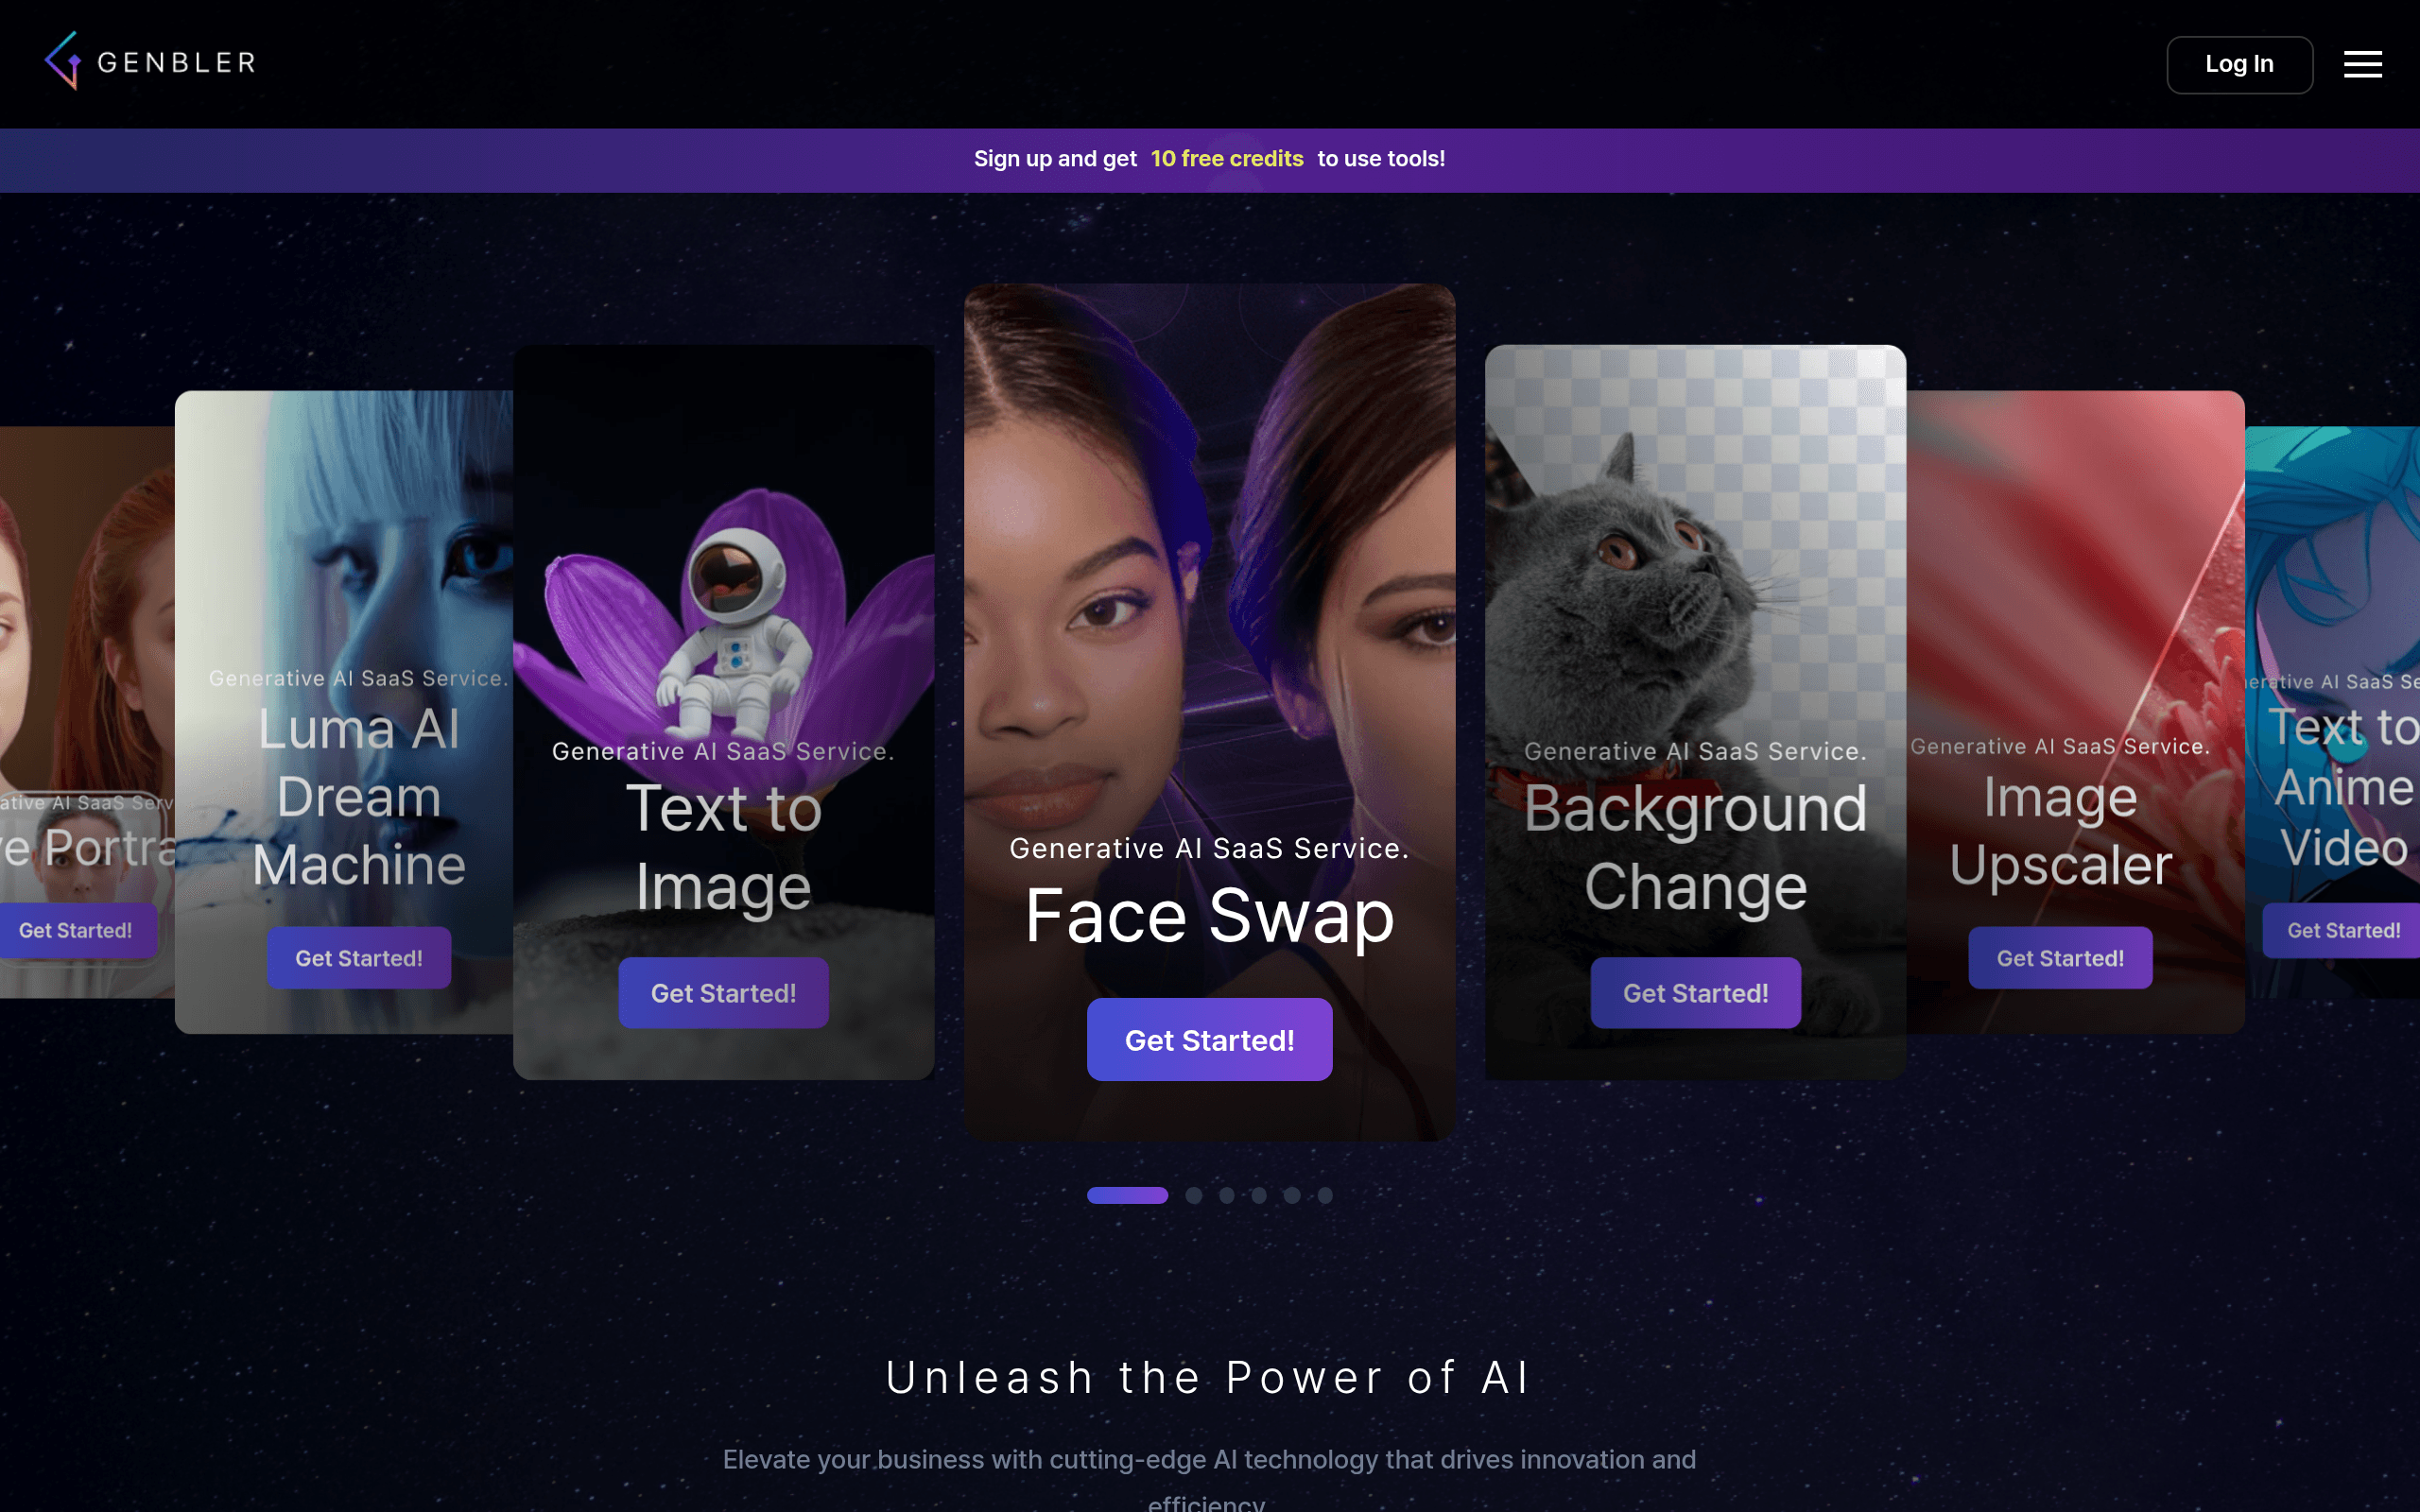
Task: Click the 10 free credits link
Action: point(1226,159)
